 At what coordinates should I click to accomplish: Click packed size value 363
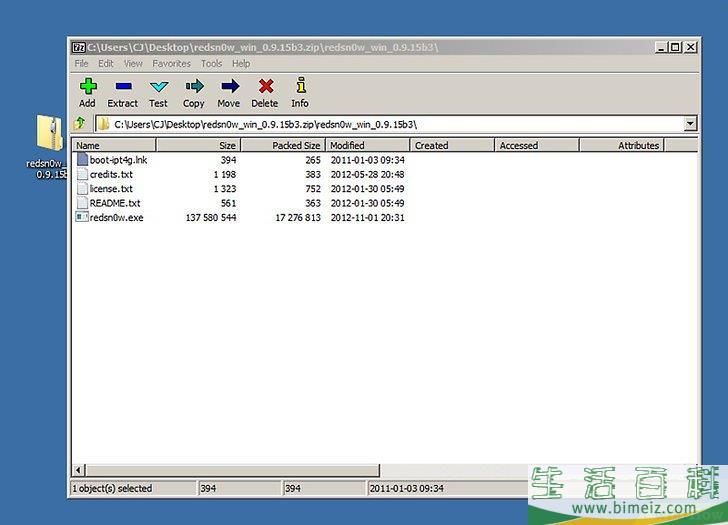click(x=313, y=203)
